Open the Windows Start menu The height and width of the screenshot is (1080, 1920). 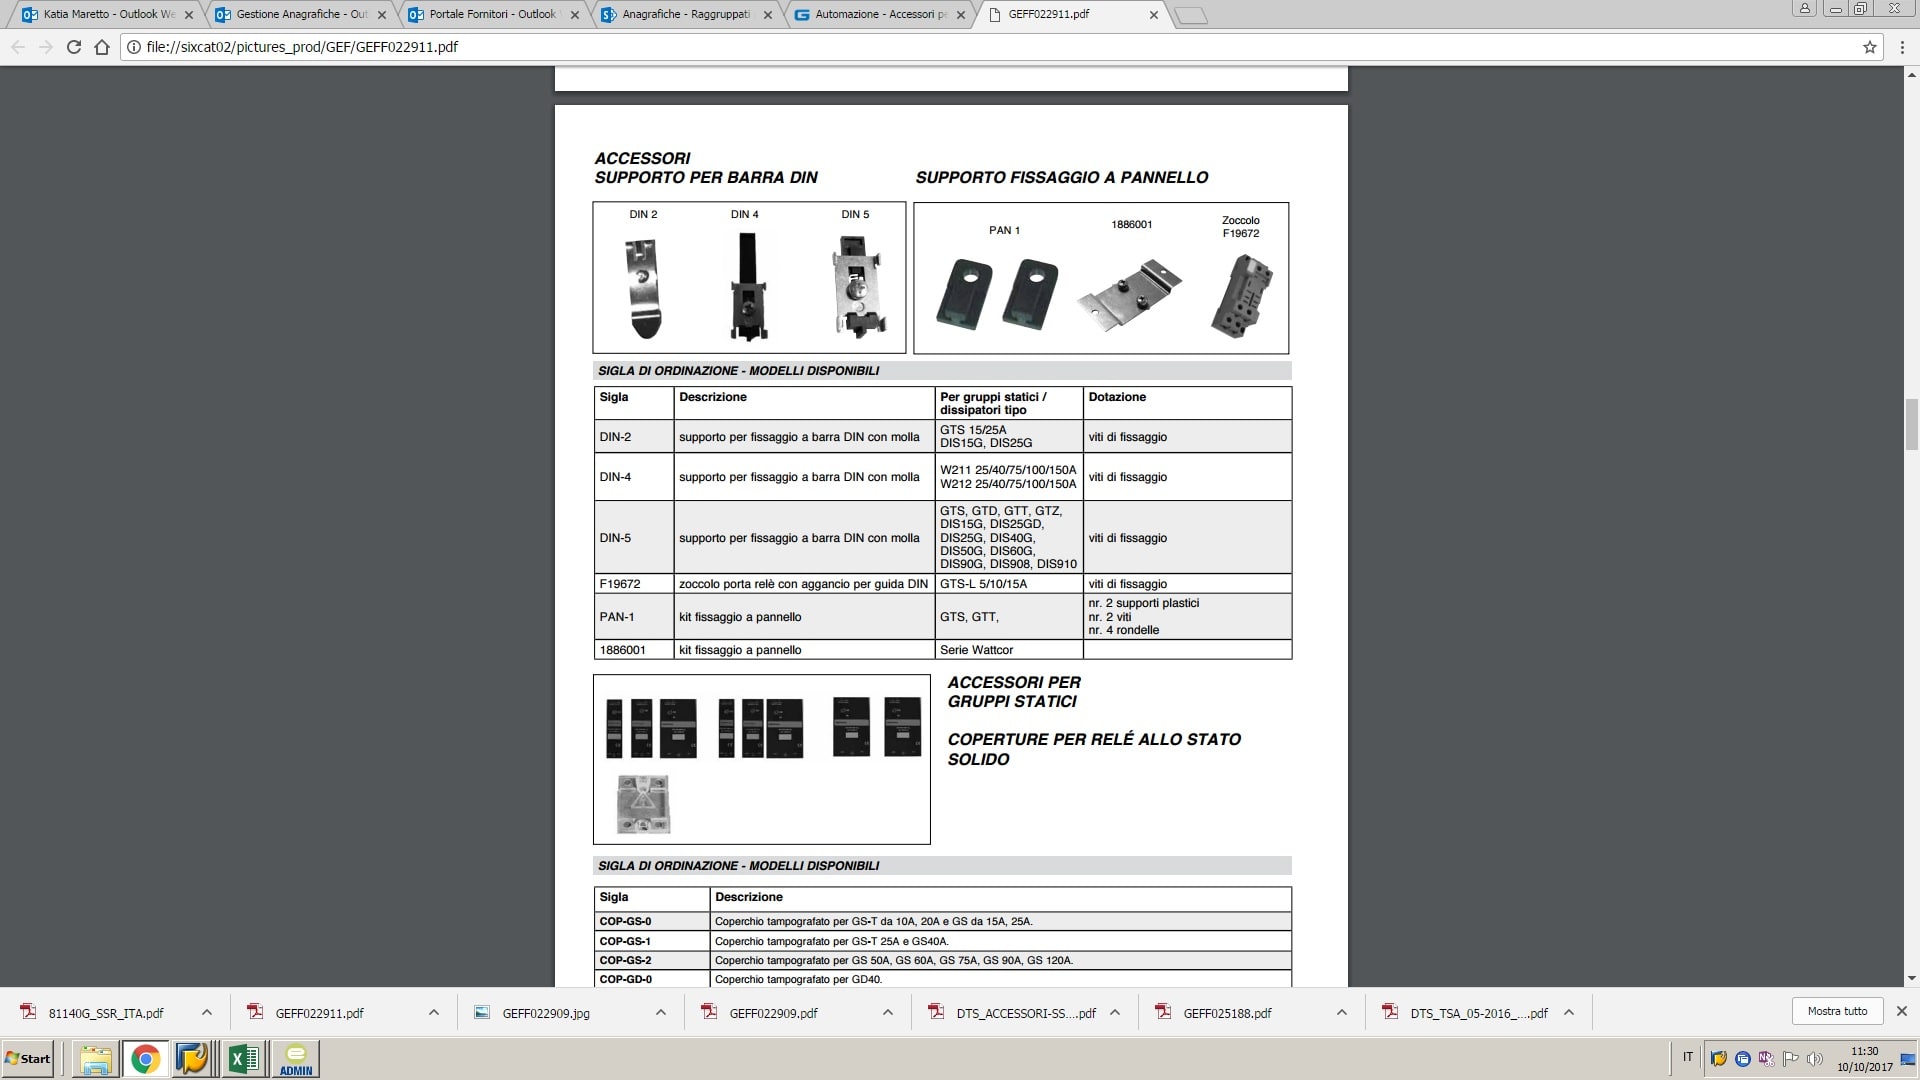tap(27, 1058)
